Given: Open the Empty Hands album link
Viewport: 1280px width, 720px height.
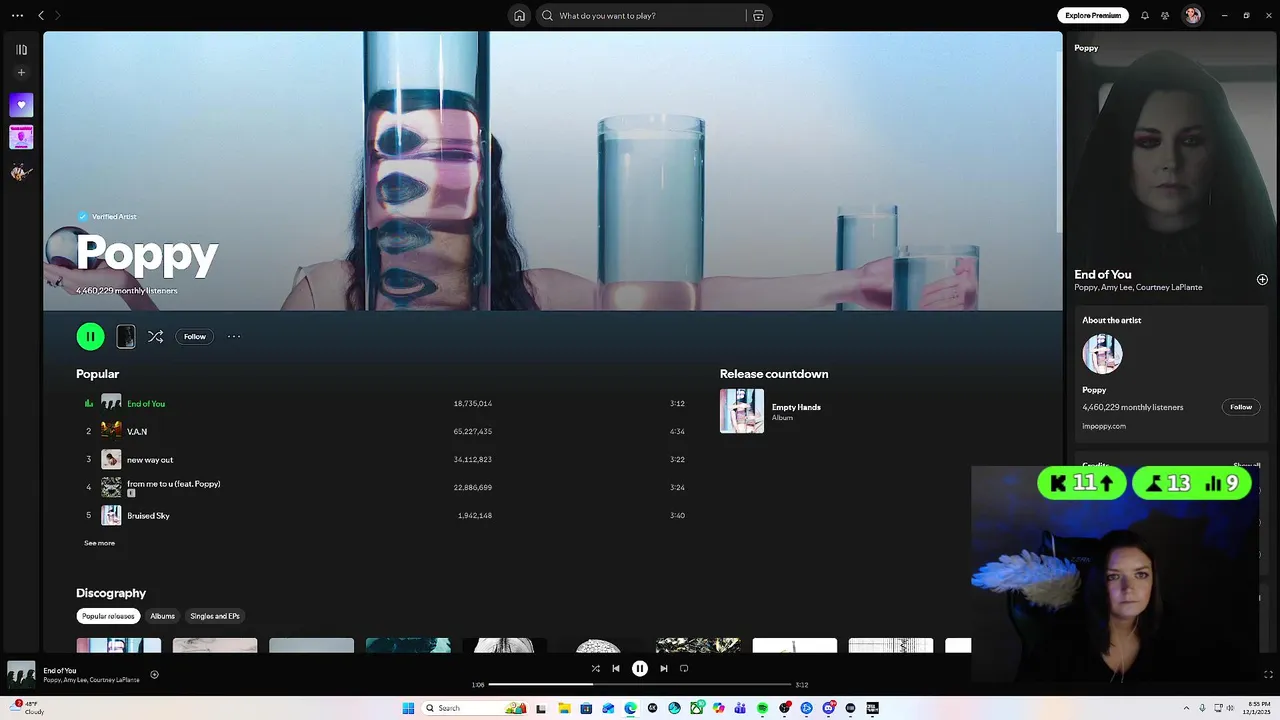Looking at the screenshot, I should coord(796,407).
